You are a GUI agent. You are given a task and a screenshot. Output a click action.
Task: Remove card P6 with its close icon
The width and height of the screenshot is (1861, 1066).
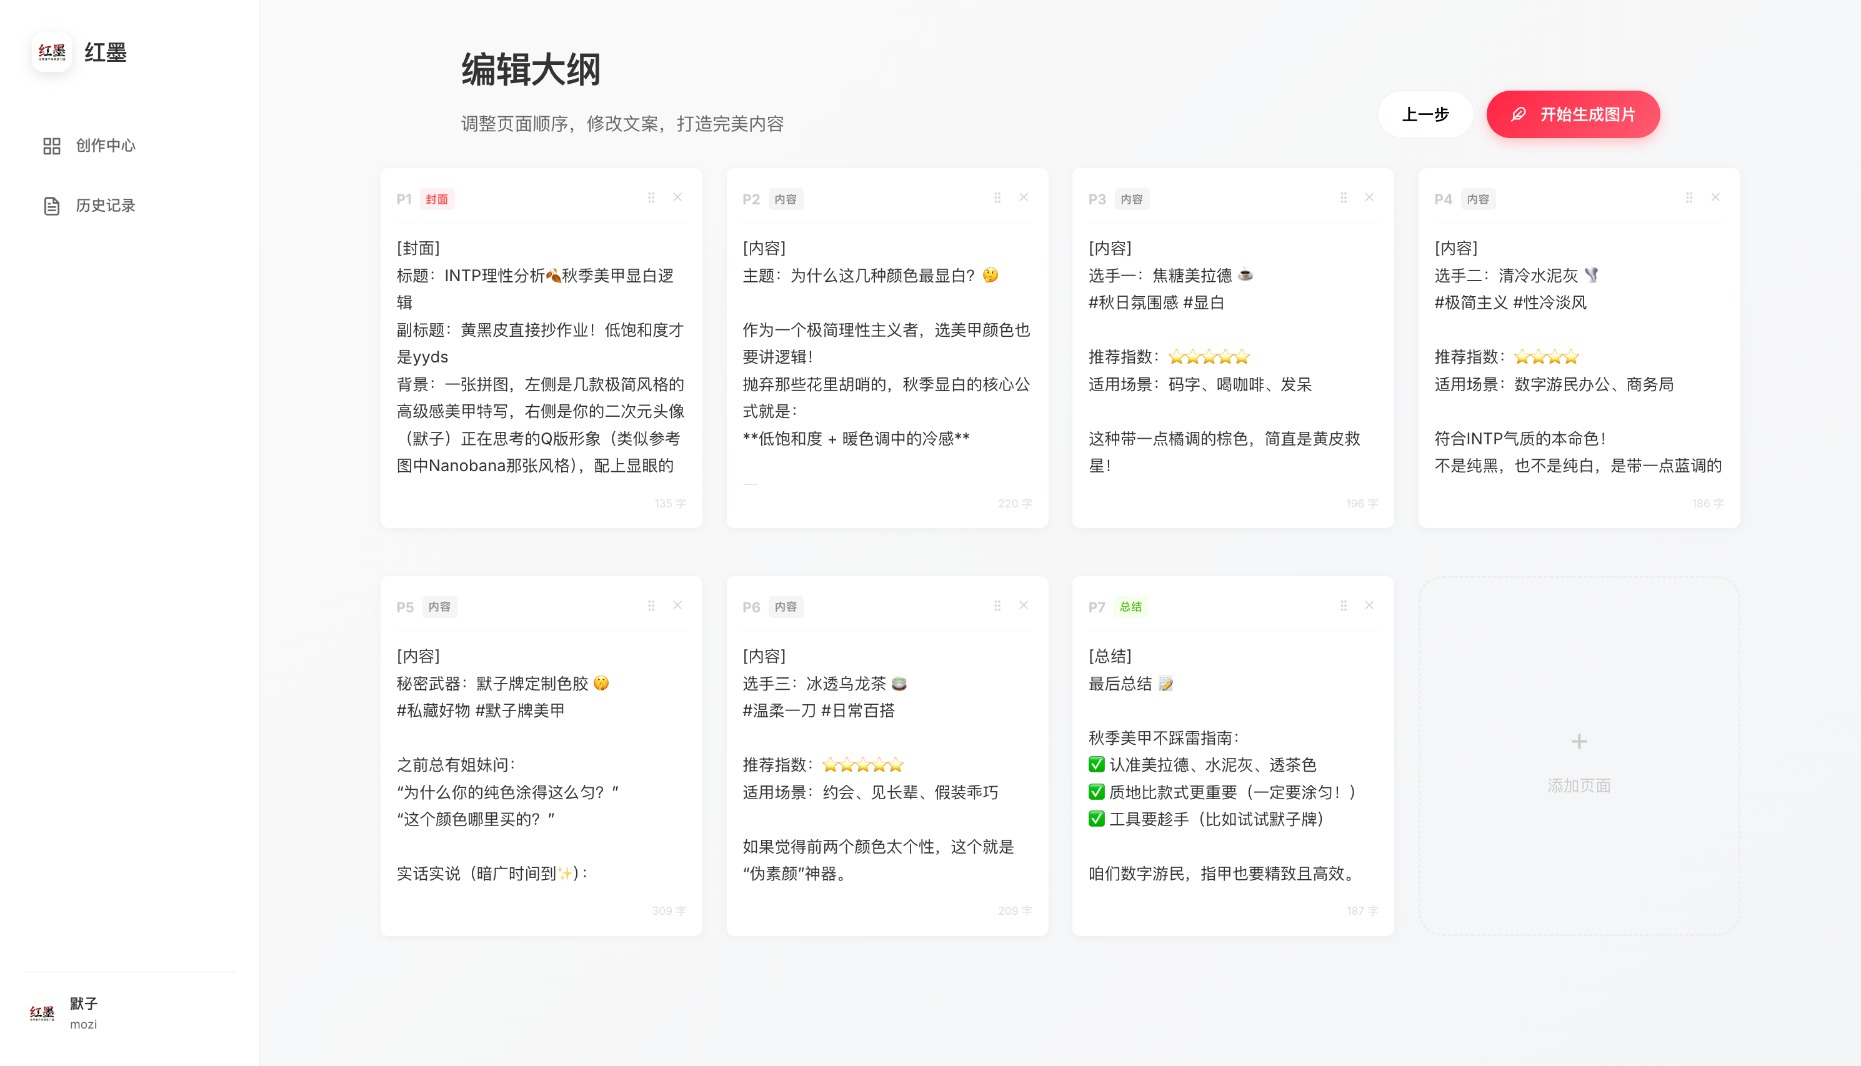1023,605
